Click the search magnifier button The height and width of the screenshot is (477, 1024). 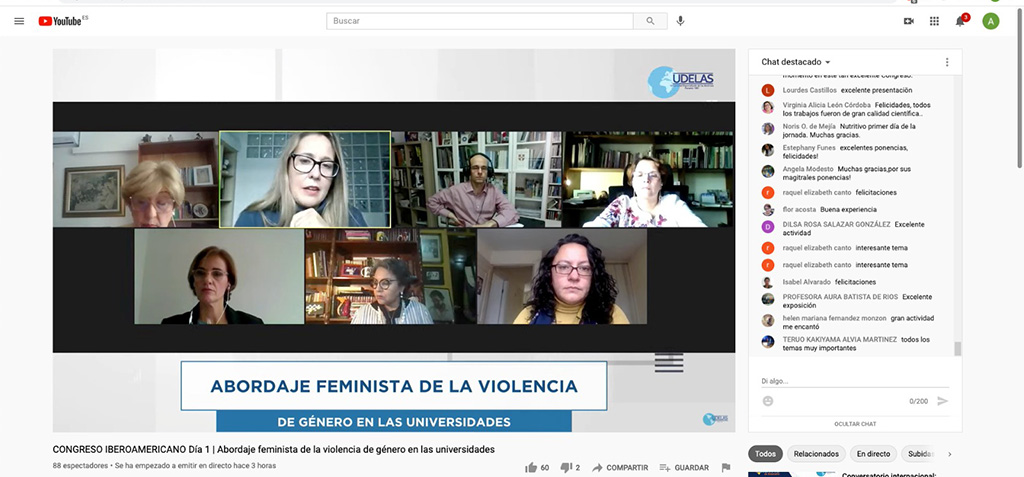point(650,21)
